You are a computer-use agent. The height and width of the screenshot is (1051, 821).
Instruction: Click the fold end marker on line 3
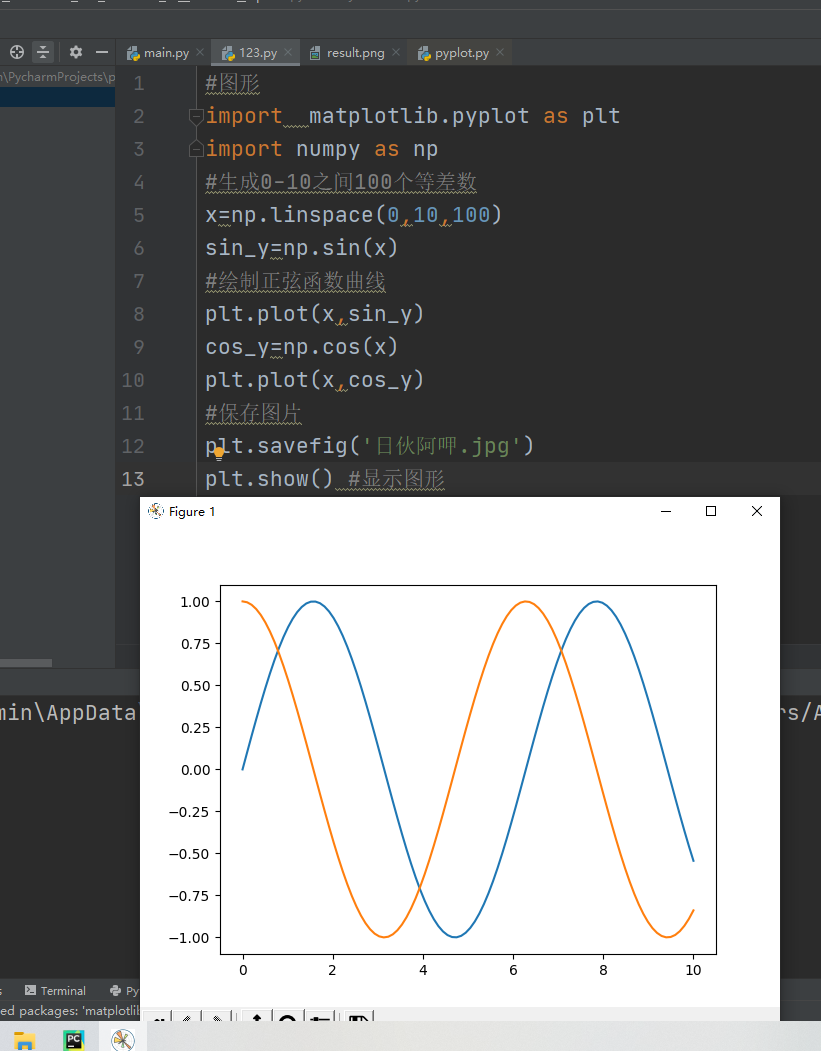click(x=196, y=149)
